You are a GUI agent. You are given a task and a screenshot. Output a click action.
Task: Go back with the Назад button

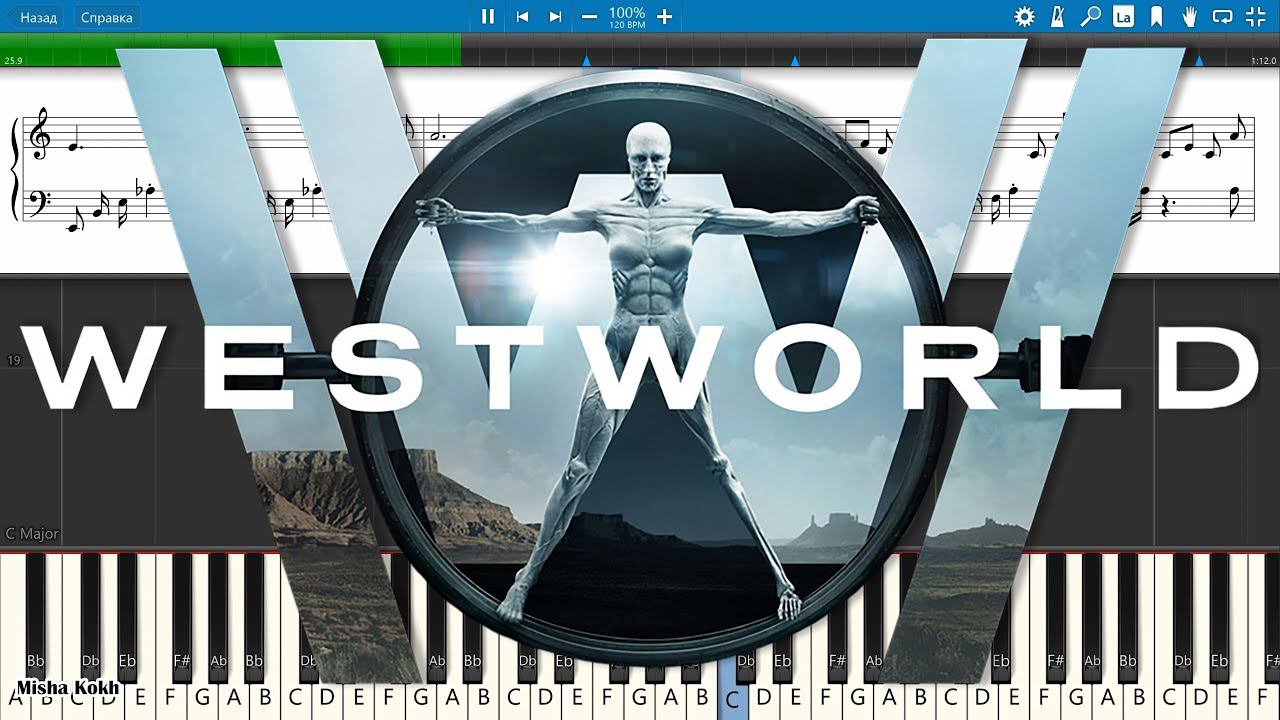click(x=37, y=17)
